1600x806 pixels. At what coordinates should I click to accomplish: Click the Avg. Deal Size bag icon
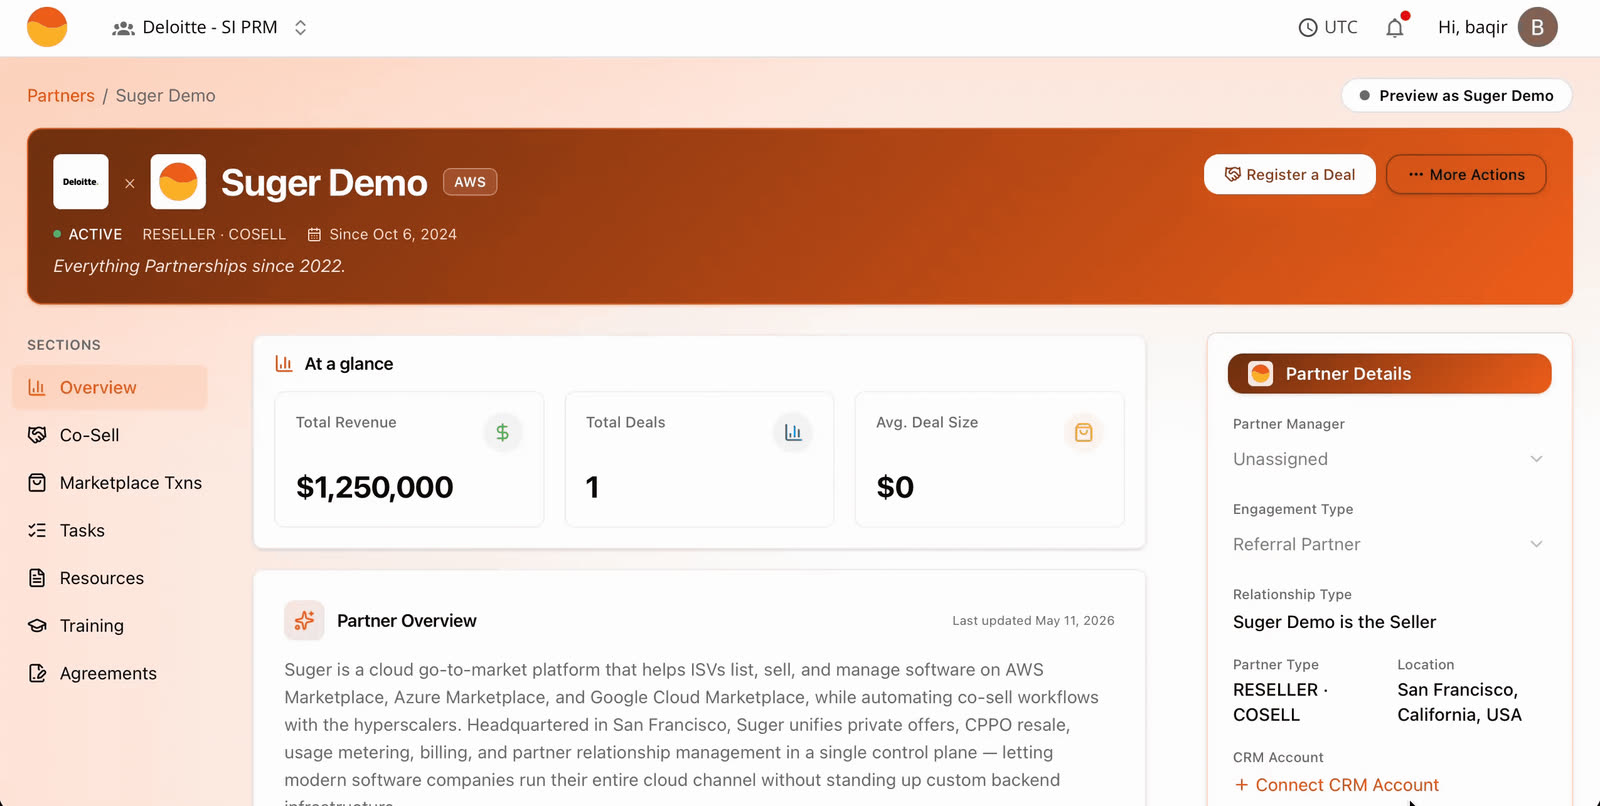click(1083, 433)
